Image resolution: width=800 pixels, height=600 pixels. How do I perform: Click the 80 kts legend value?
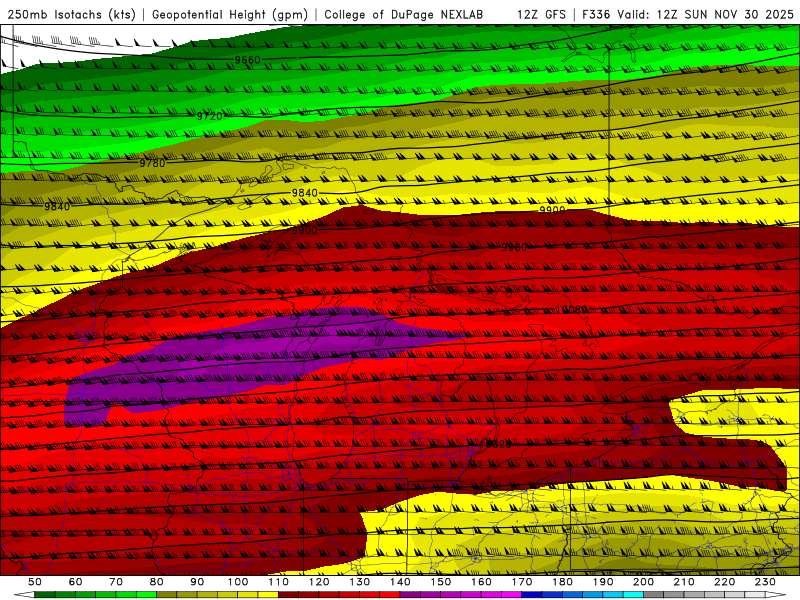tap(157, 582)
